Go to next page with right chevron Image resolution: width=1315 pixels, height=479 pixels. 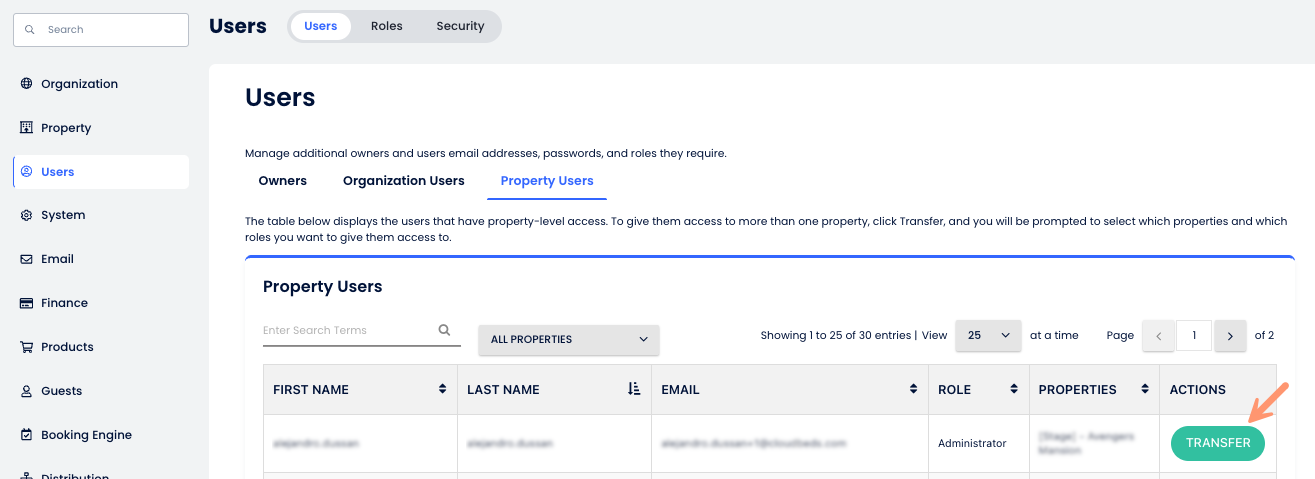1230,336
